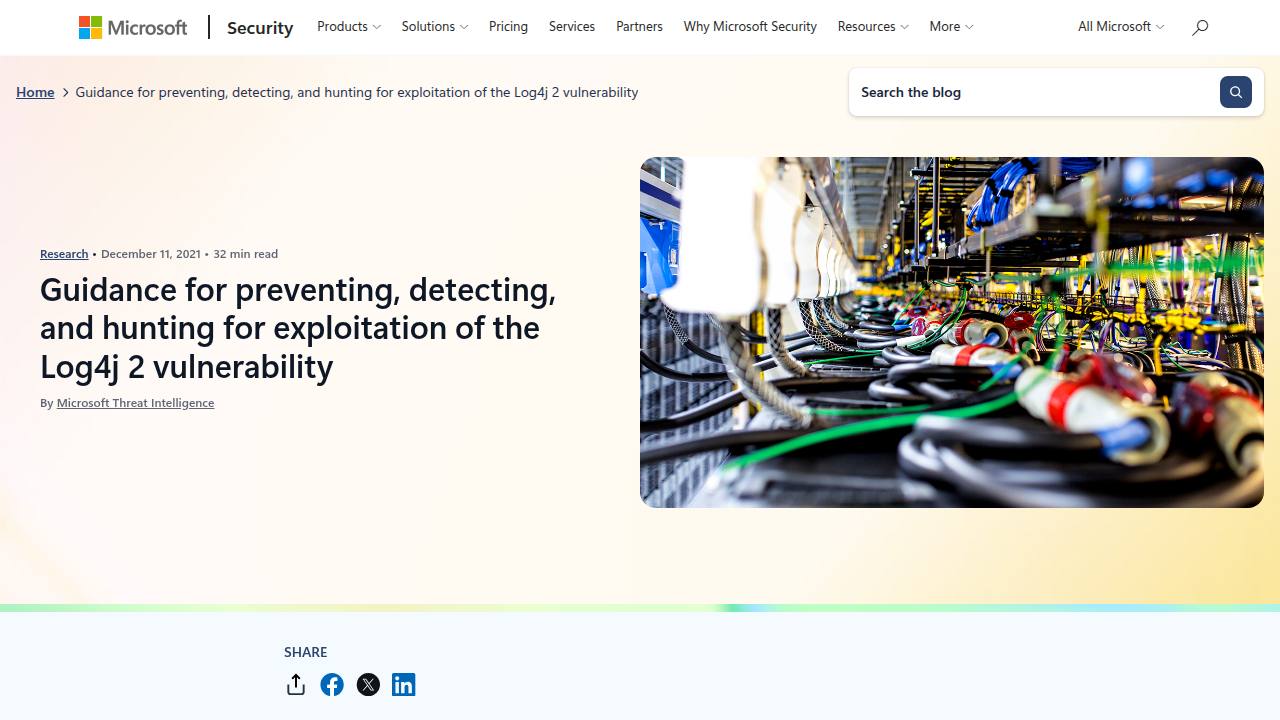Click the breadcrumb article title text

pos(357,92)
